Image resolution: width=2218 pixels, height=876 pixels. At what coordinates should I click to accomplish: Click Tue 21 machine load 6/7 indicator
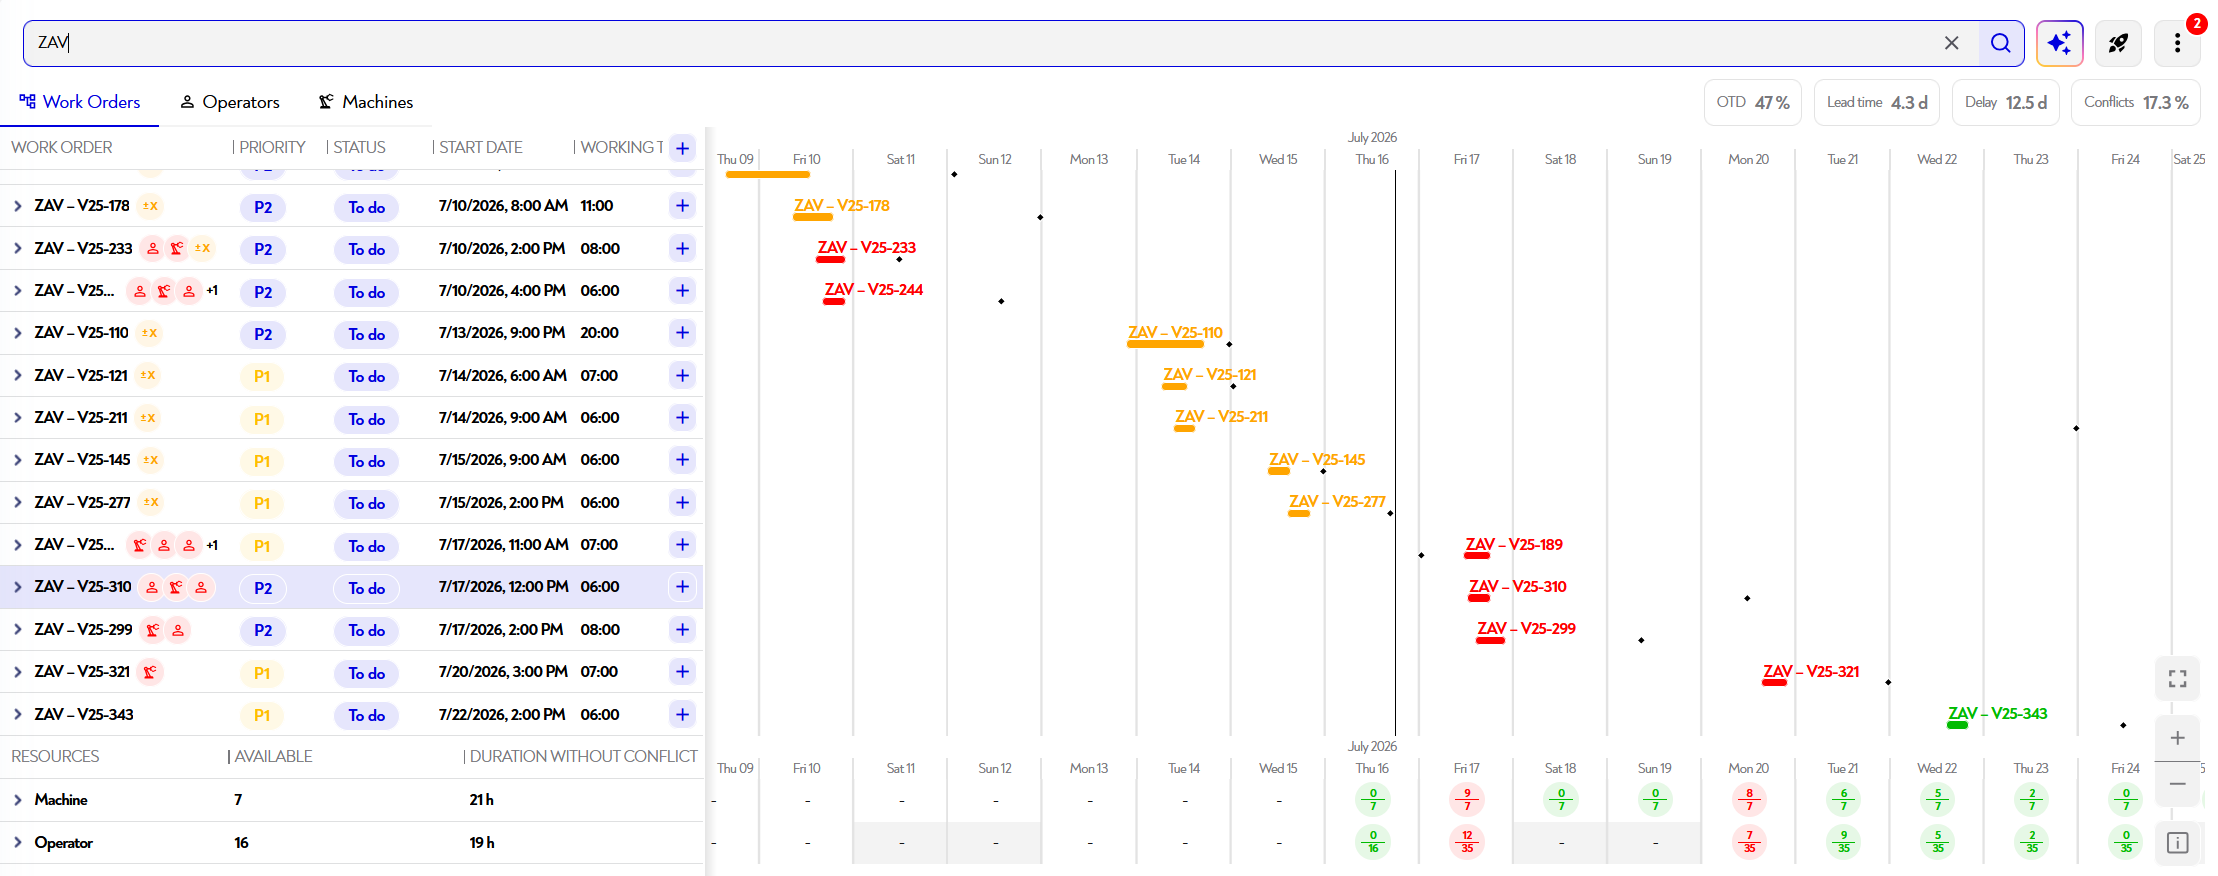(x=1844, y=800)
